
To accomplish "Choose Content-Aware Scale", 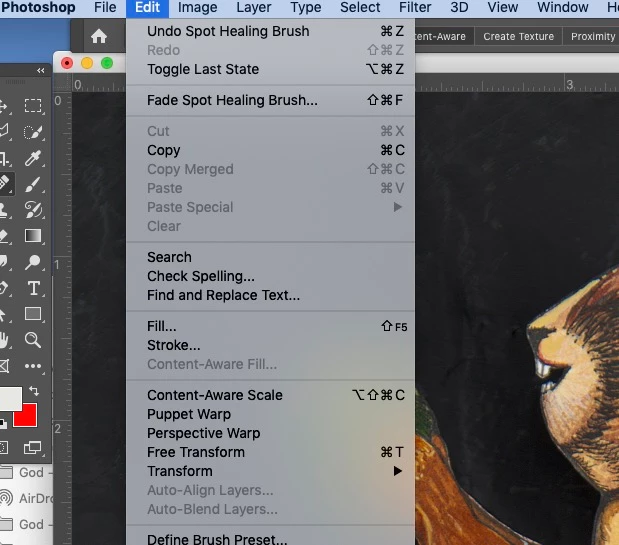I will click(x=270, y=395).
